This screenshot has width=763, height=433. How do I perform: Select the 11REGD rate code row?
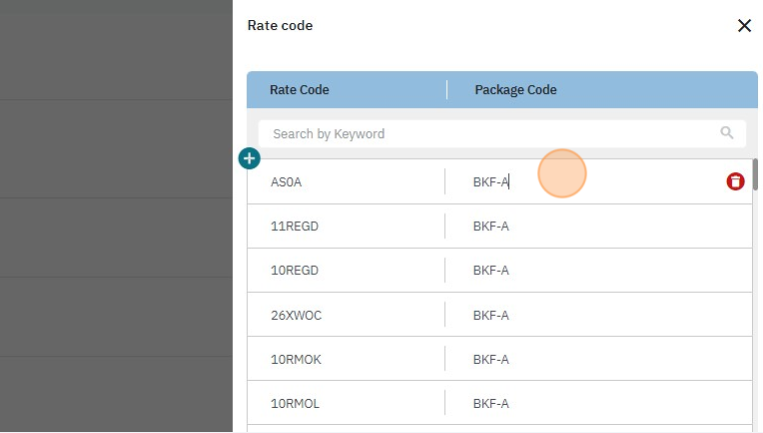294,226
